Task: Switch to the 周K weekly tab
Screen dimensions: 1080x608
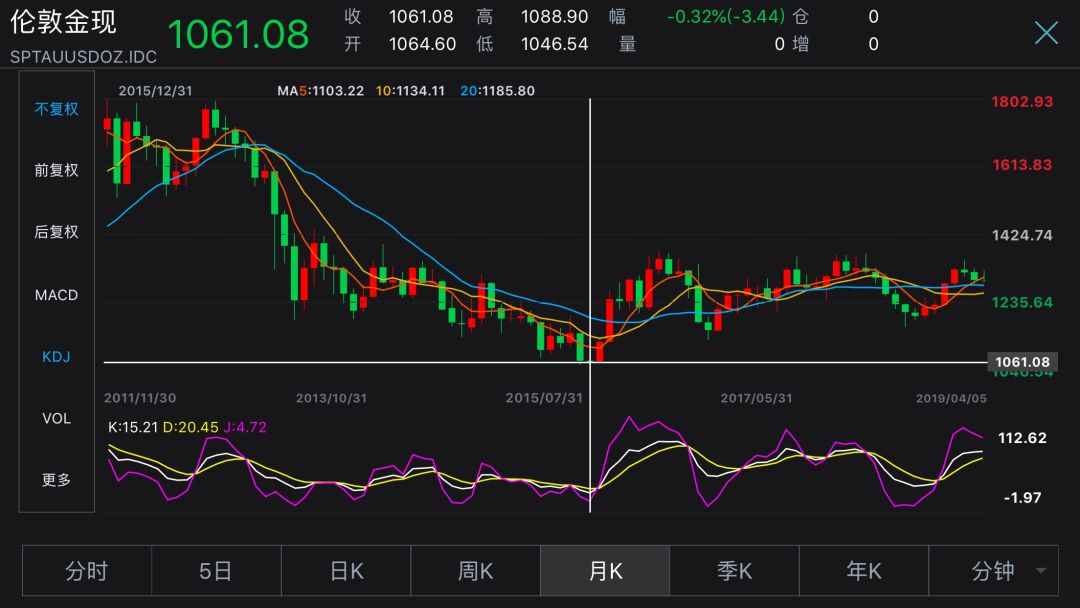Action: pyautogui.click(x=475, y=571)
